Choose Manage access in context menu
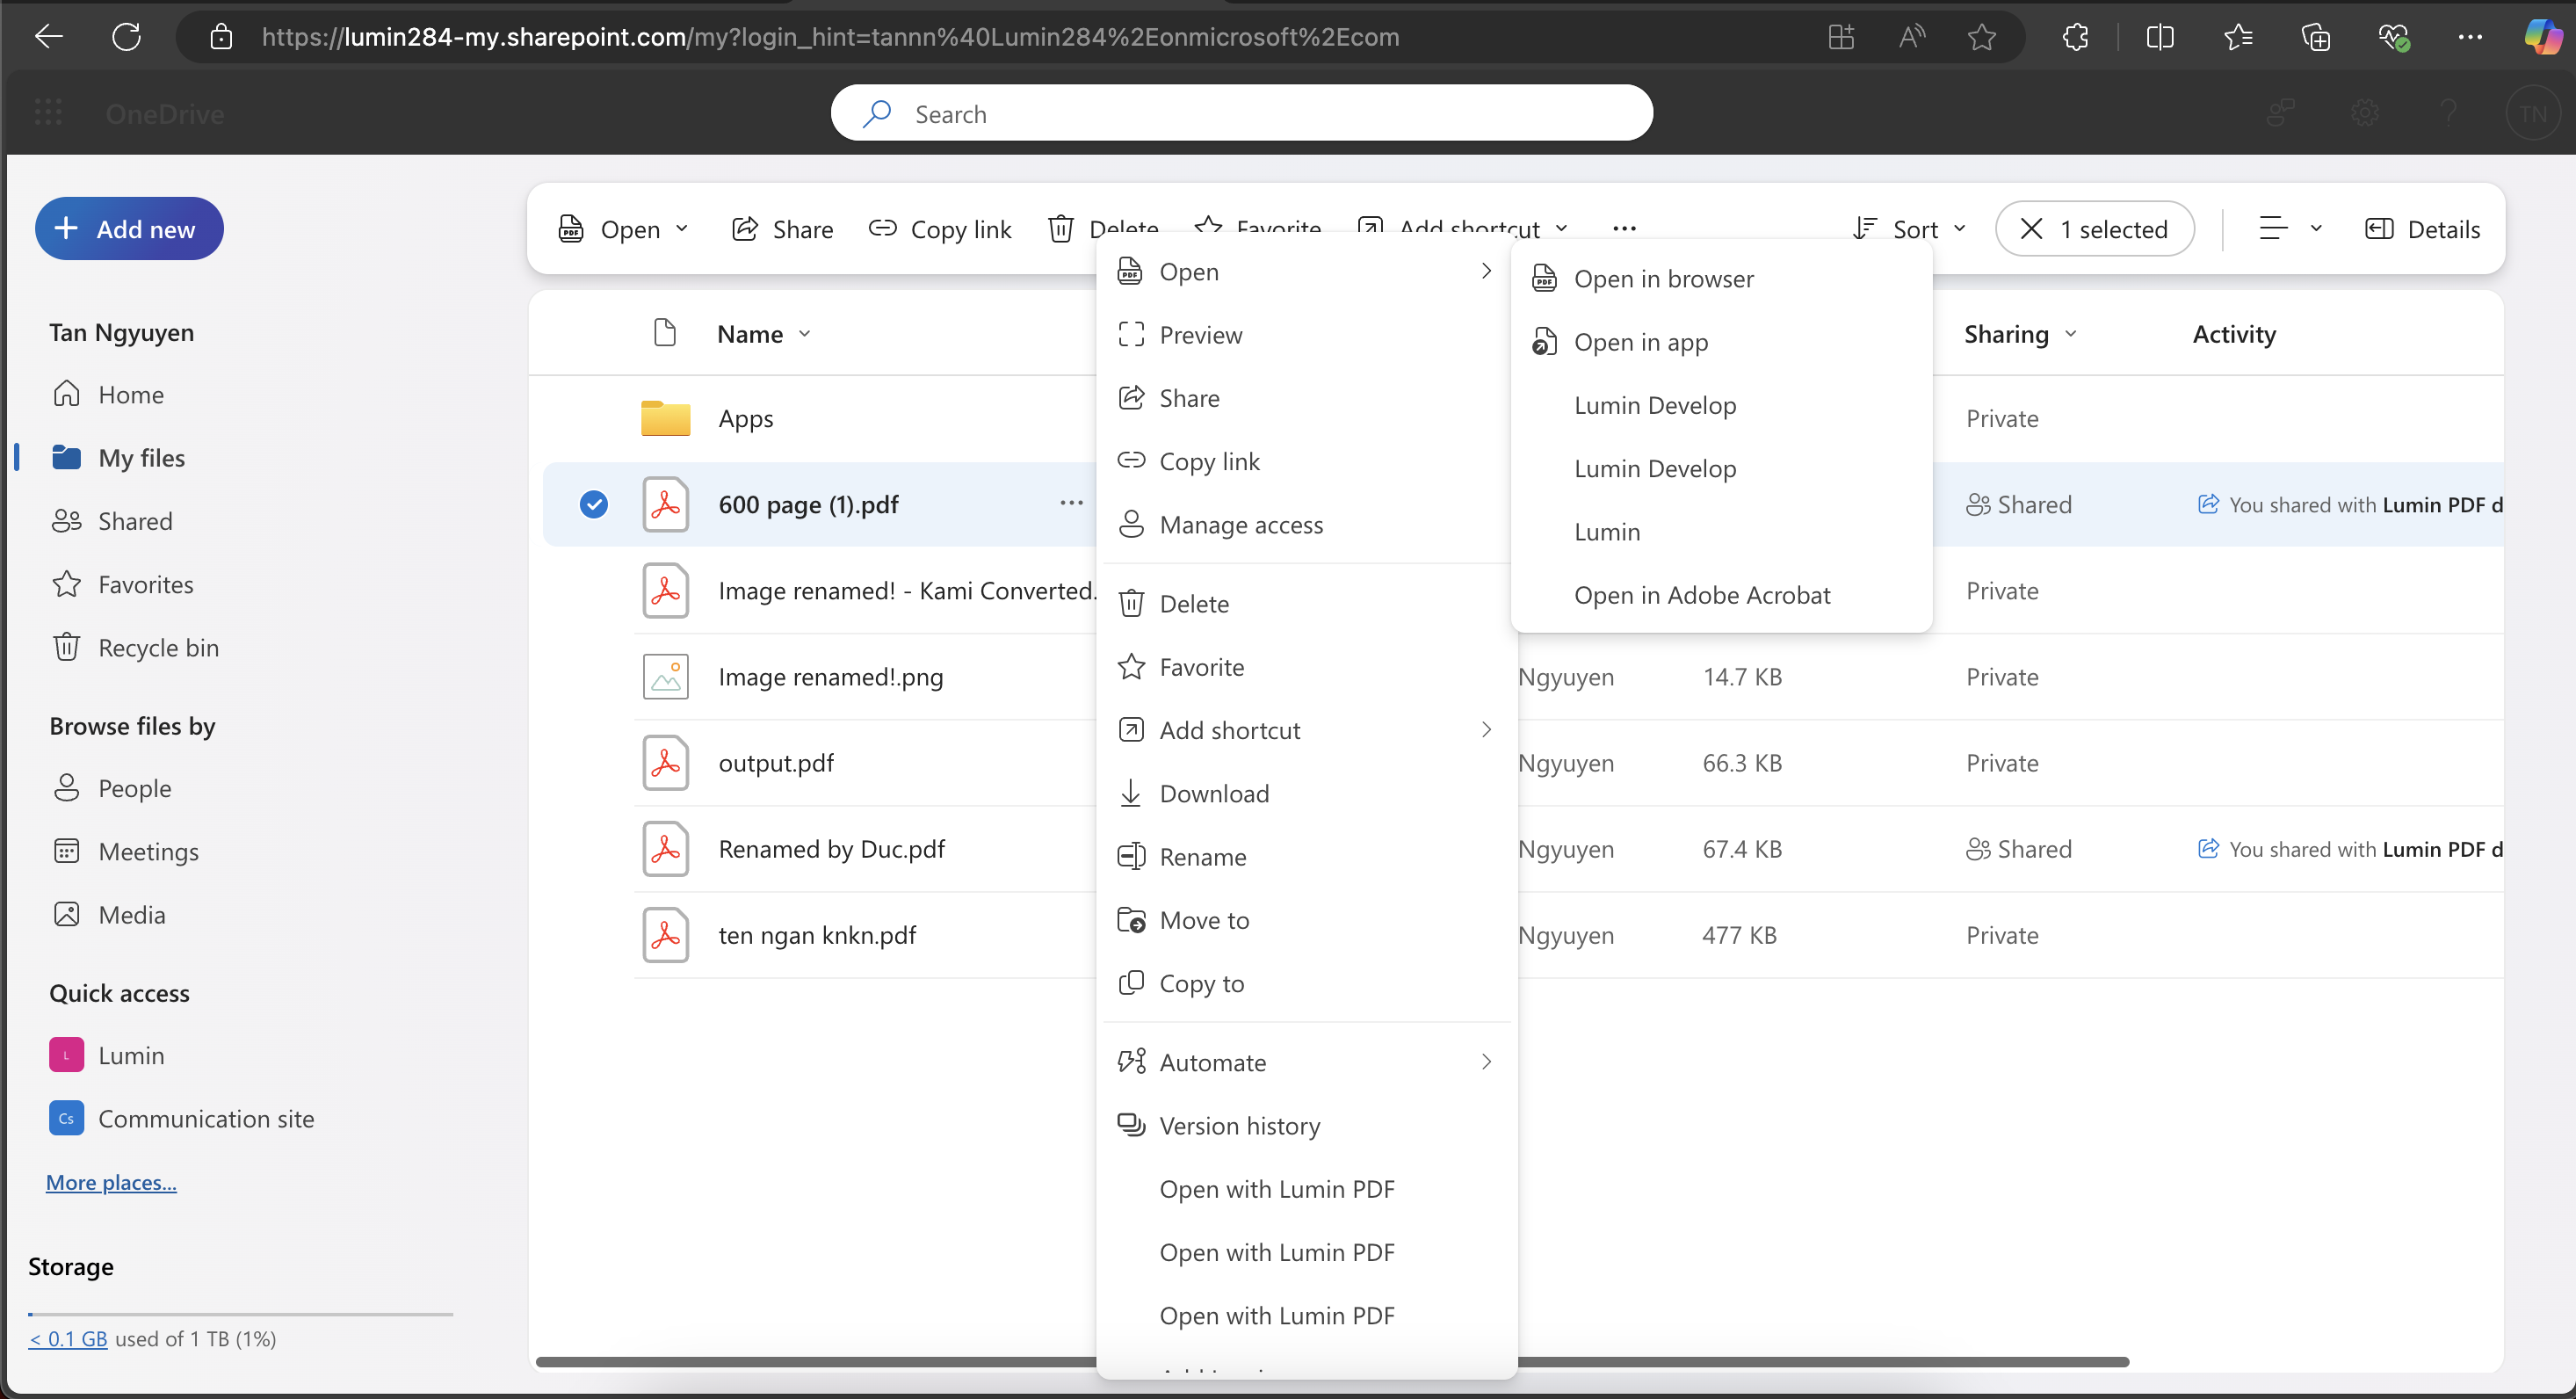 [x=1306, y=524]
